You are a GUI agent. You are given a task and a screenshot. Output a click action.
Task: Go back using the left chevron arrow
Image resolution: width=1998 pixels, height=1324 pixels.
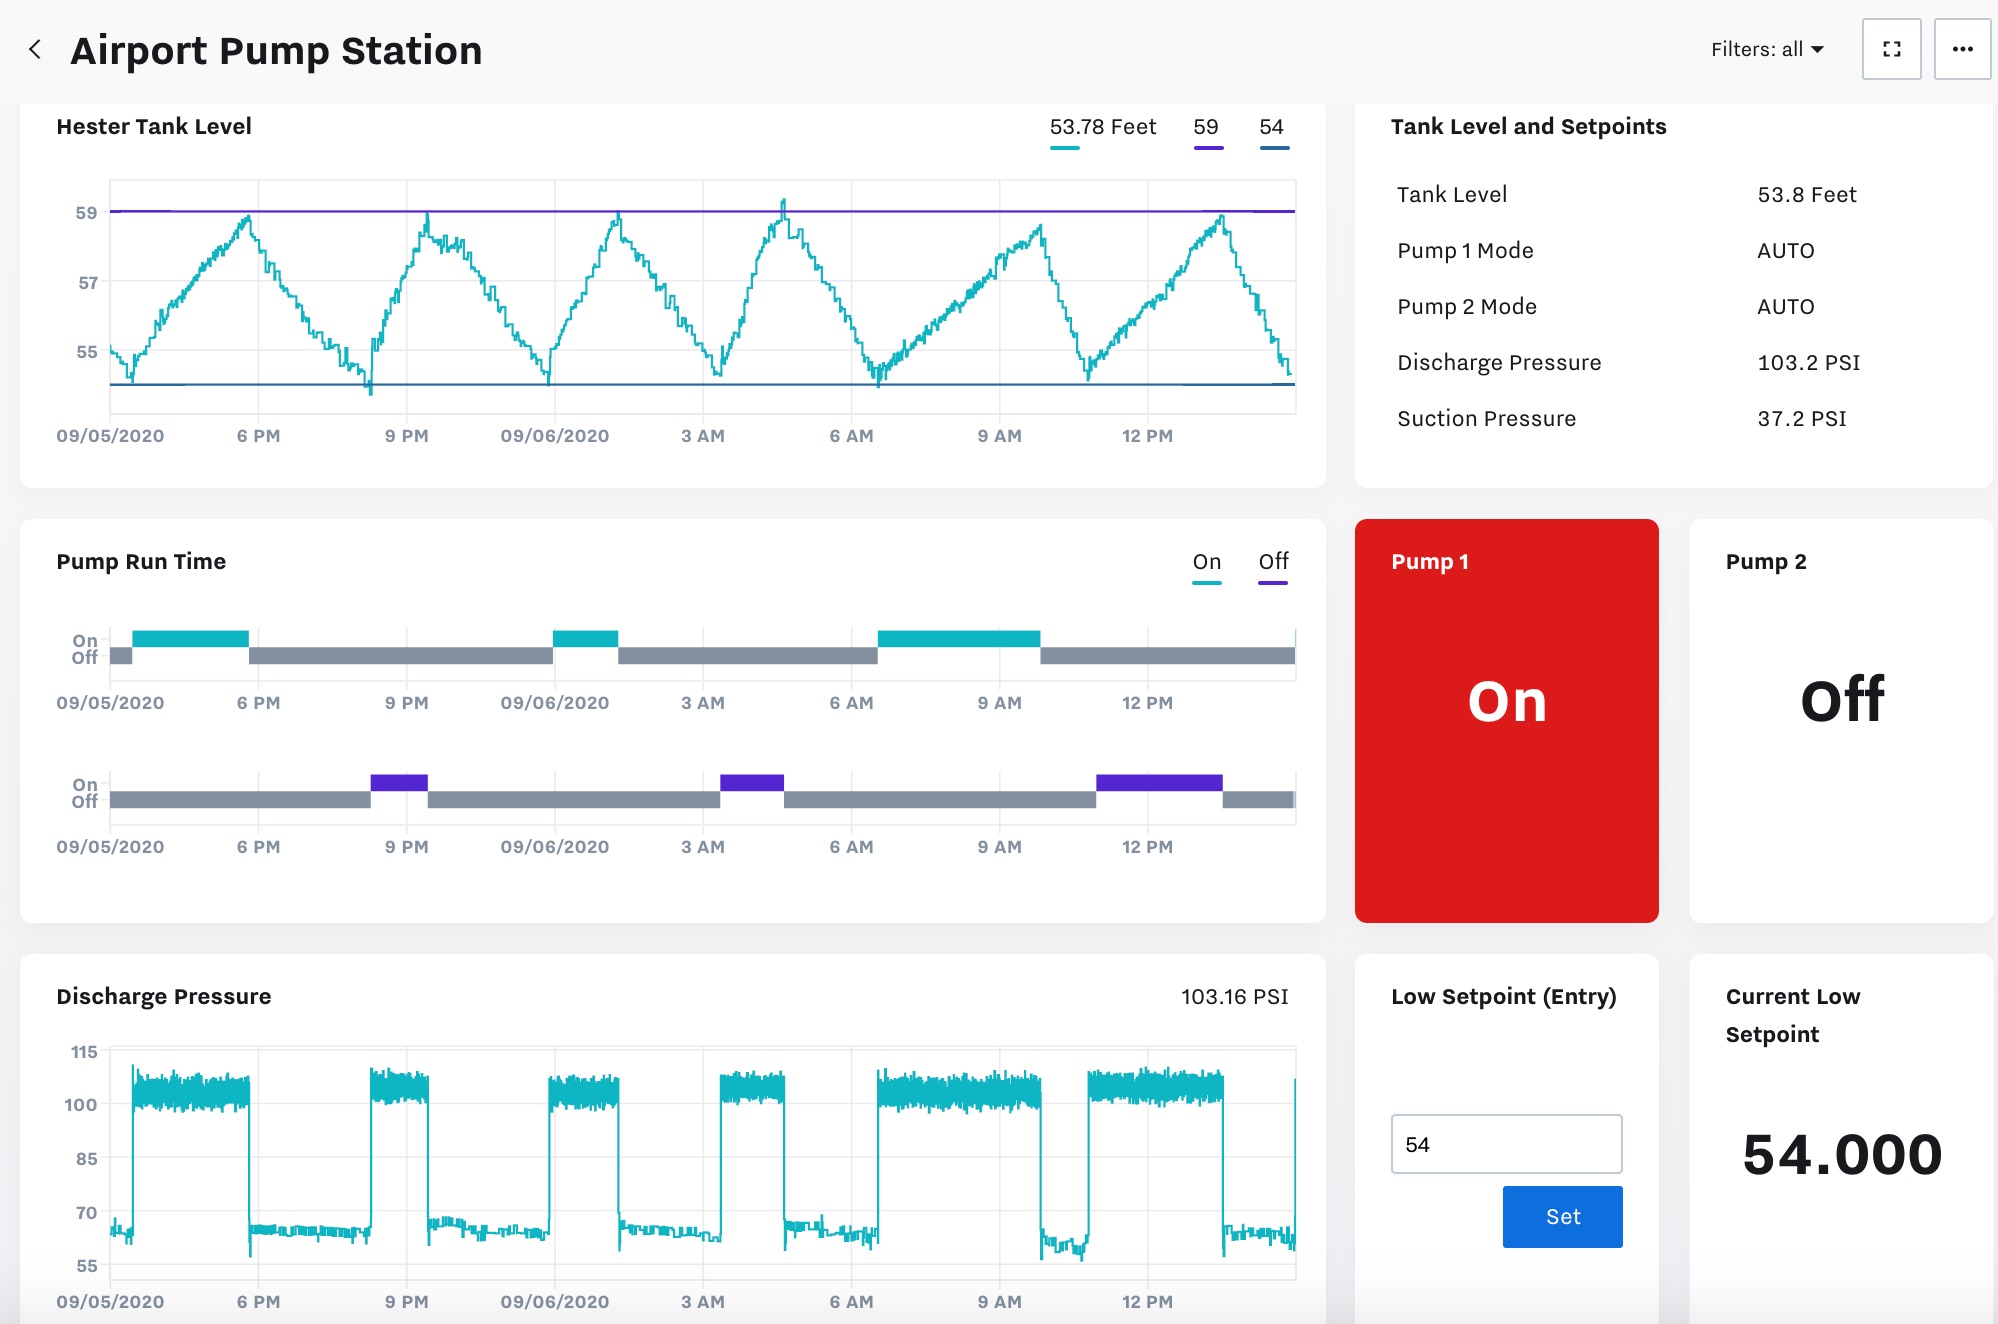pyautogui.click(x=35, y=49)
